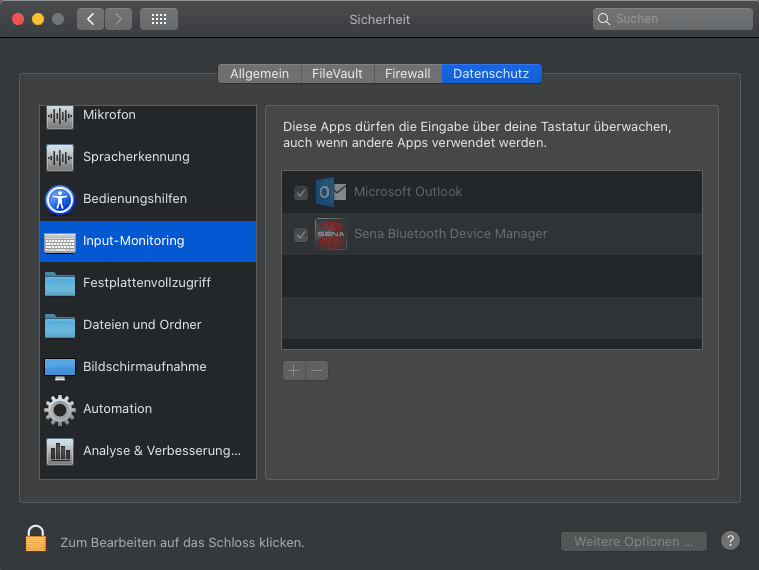Click the Weitere Optionen button
Screen dimensions: 759x570
point(633,542)
